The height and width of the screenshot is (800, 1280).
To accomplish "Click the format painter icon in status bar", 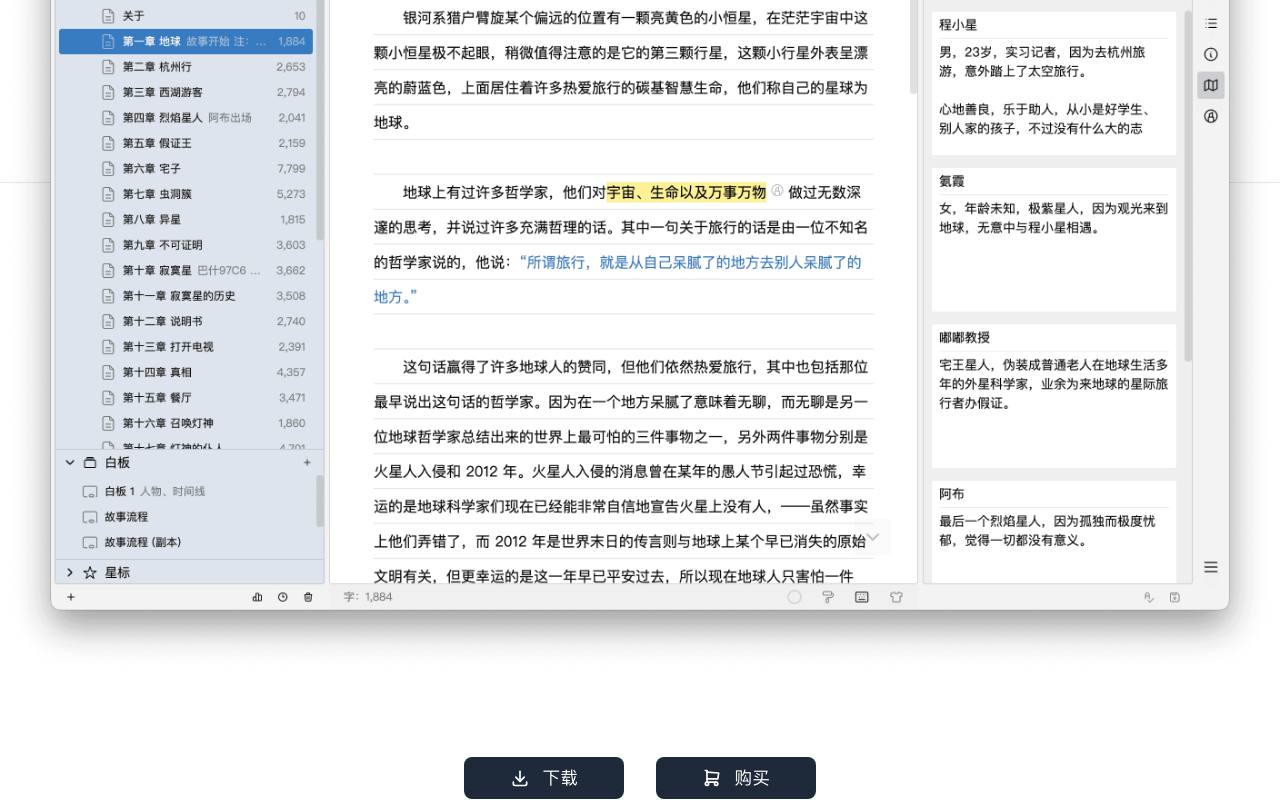I will click(x=828, y=597).
